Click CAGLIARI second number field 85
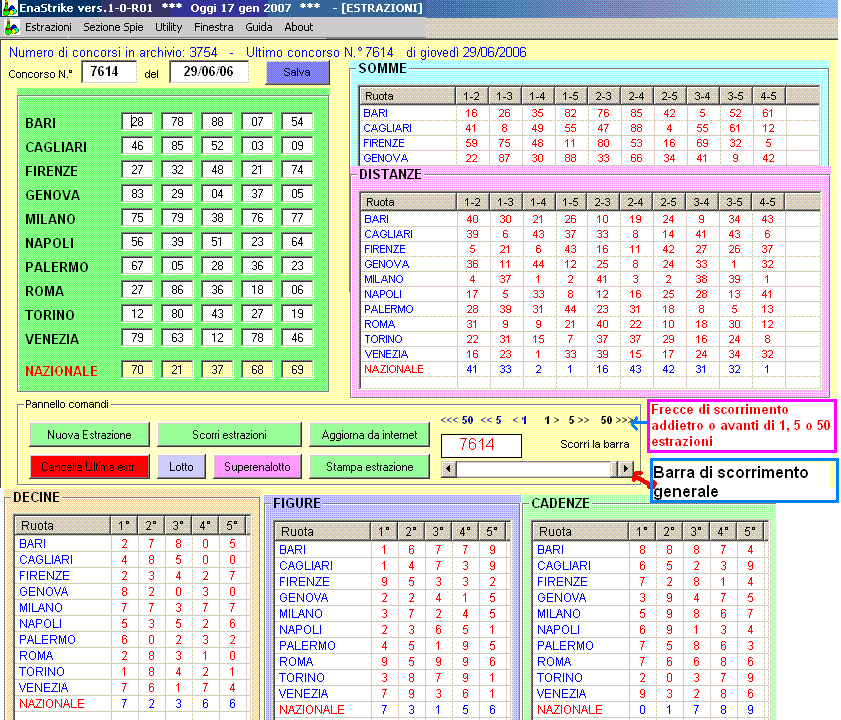Screen dimensions: 841x720 177,146
